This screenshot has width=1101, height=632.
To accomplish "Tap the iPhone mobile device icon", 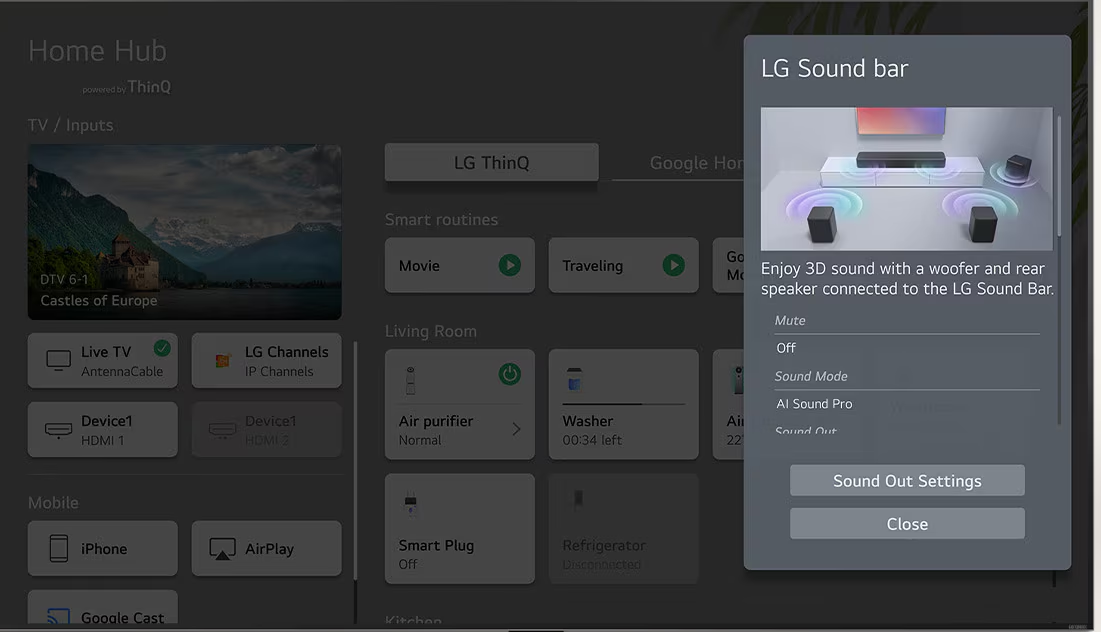I will (x=59, y=548).
